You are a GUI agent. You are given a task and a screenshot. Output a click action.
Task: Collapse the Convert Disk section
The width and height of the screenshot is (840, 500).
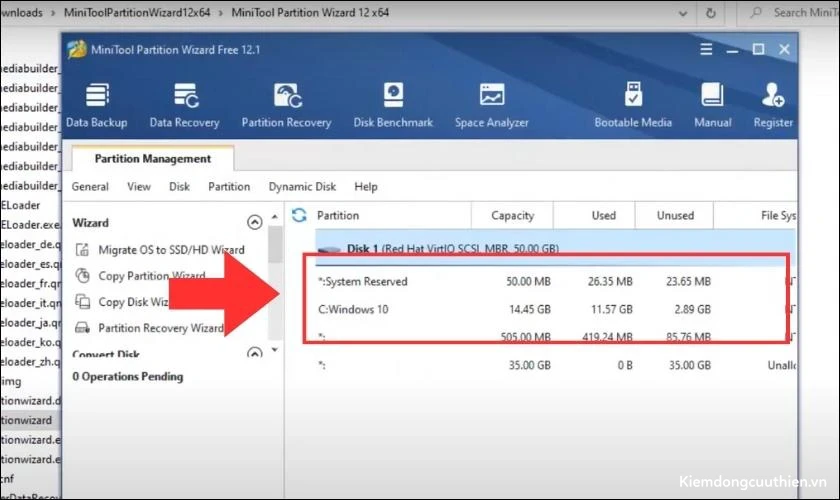pos(254,353)
